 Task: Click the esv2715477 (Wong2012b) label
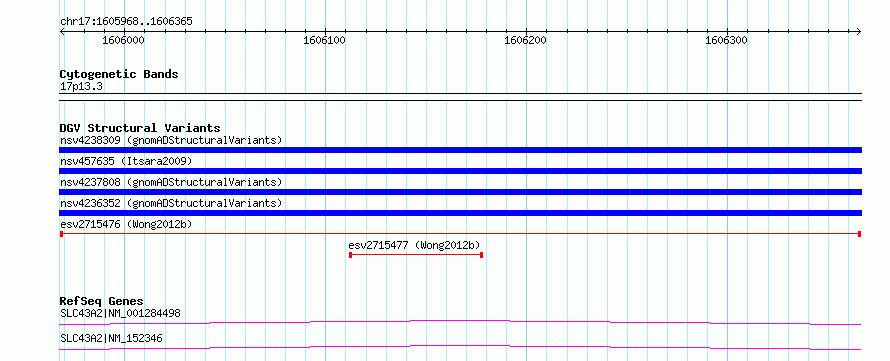coord(414,245)
